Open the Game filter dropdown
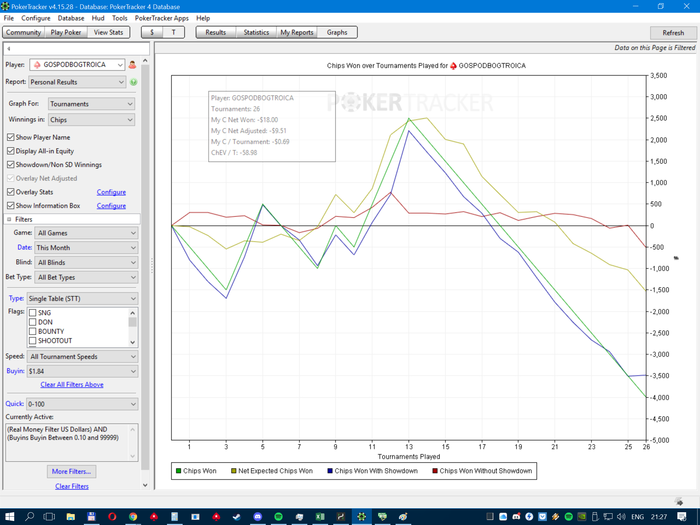Image resolution: width=700 pixels, height=525 pixels. click(x=86, y=233)
